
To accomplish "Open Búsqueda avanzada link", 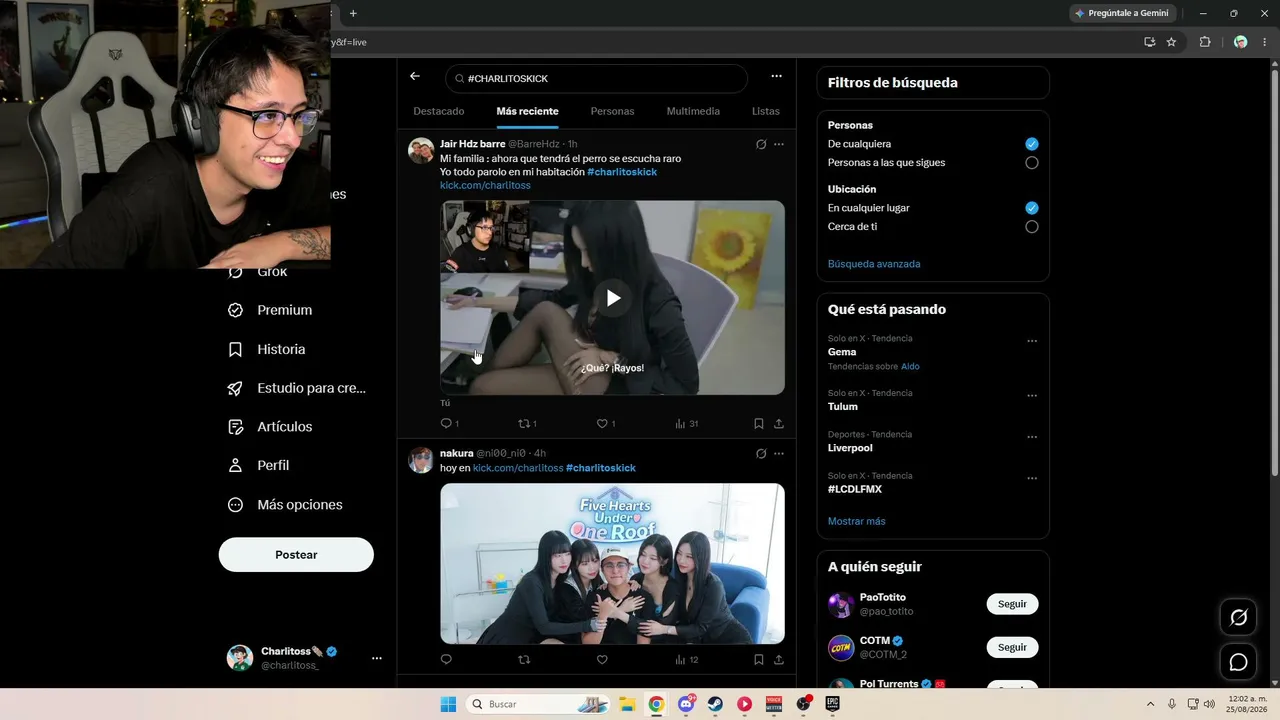I will (x=874, y=264).
